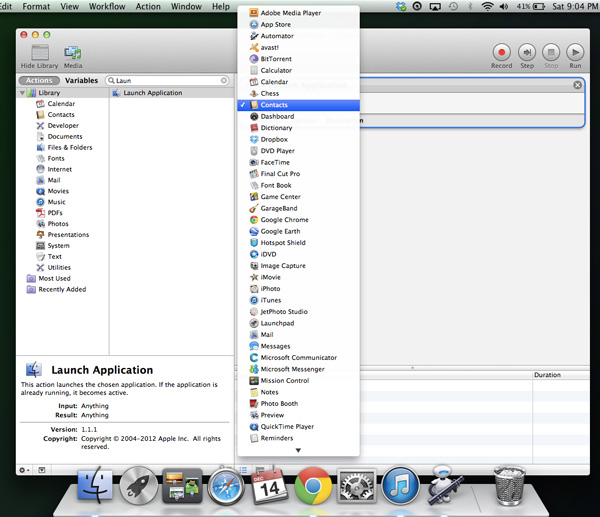
Task: Choose Adobe Media Player from list
Action: [x=298, y=13]
